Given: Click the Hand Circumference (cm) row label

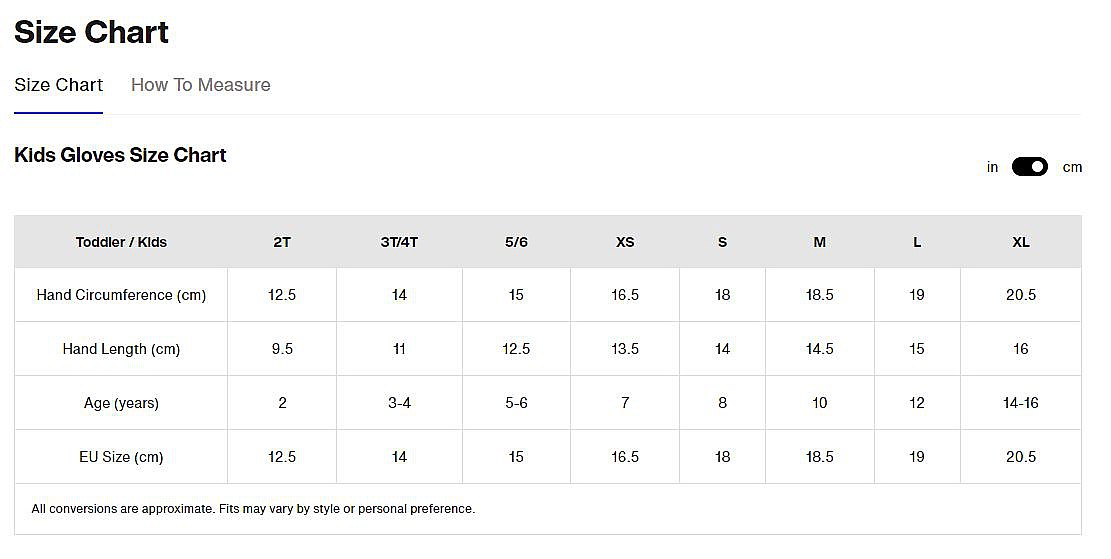Looking at the screenshot, I should tap(121, 295).
